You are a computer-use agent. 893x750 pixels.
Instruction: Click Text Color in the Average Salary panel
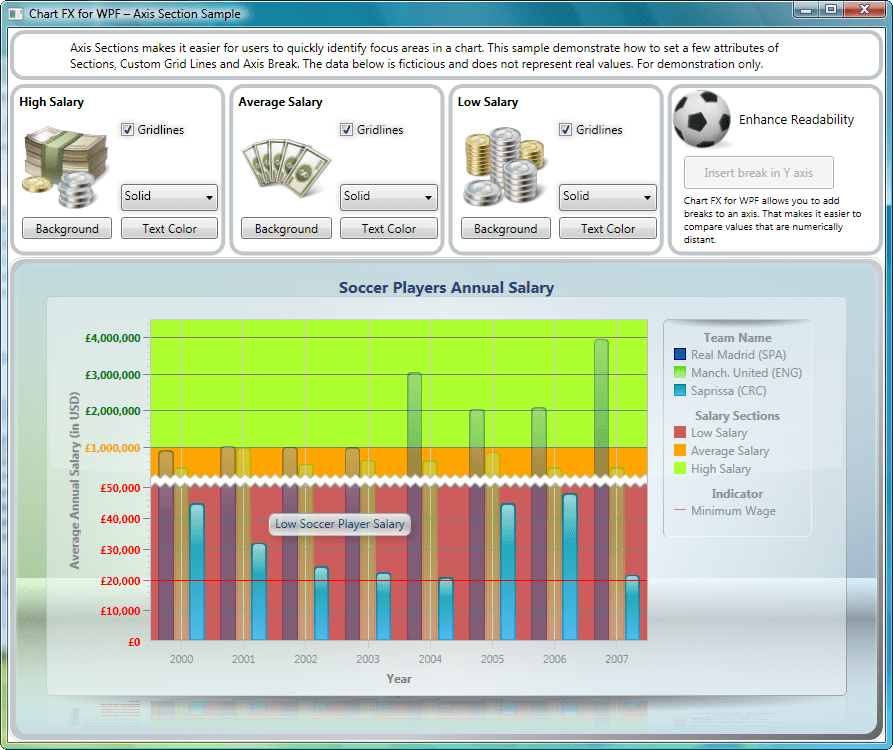(389, 228)
